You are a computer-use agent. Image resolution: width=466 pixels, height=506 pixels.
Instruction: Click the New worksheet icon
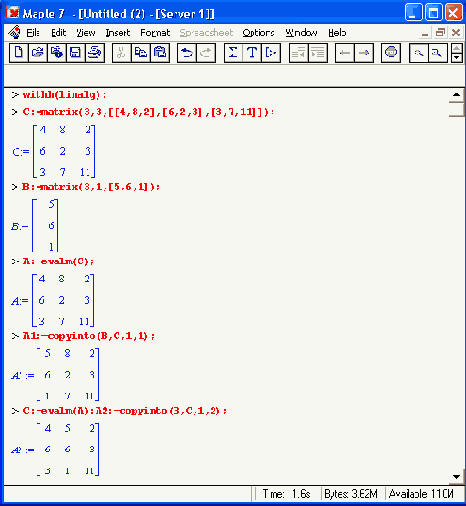(19, 53)
